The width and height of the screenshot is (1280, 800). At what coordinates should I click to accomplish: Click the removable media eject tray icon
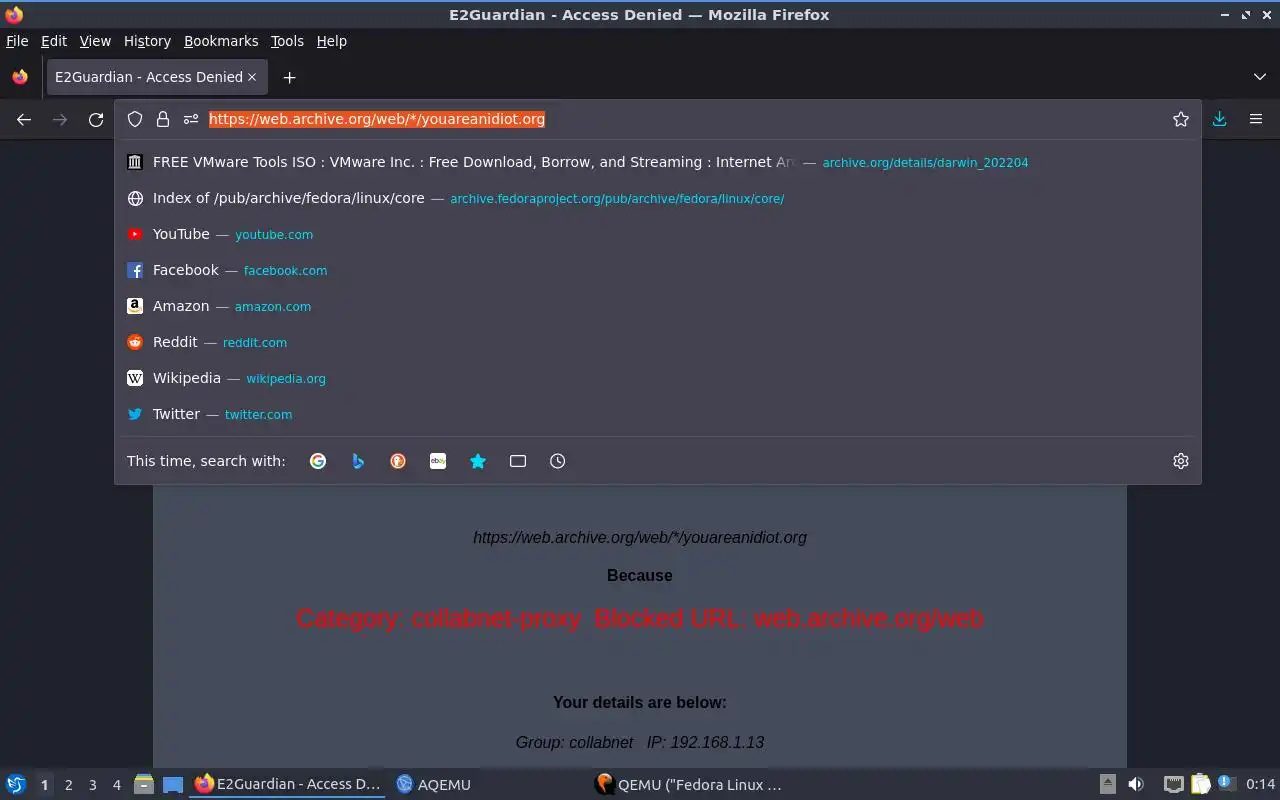(x=1108, y=785)
